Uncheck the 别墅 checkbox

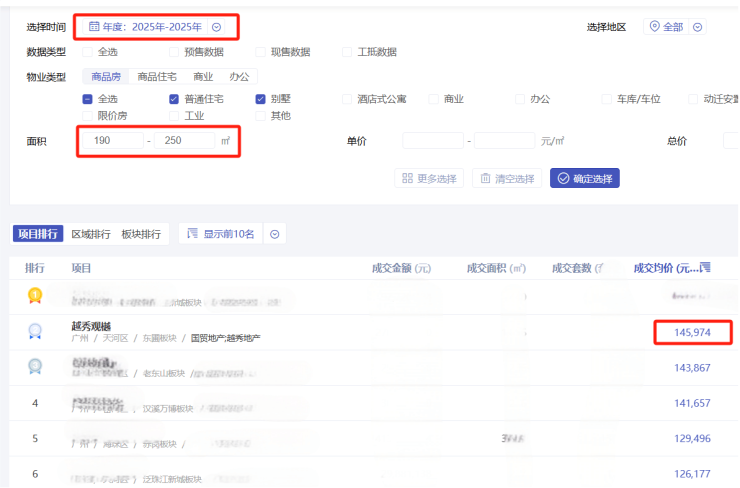click(261, 99)
